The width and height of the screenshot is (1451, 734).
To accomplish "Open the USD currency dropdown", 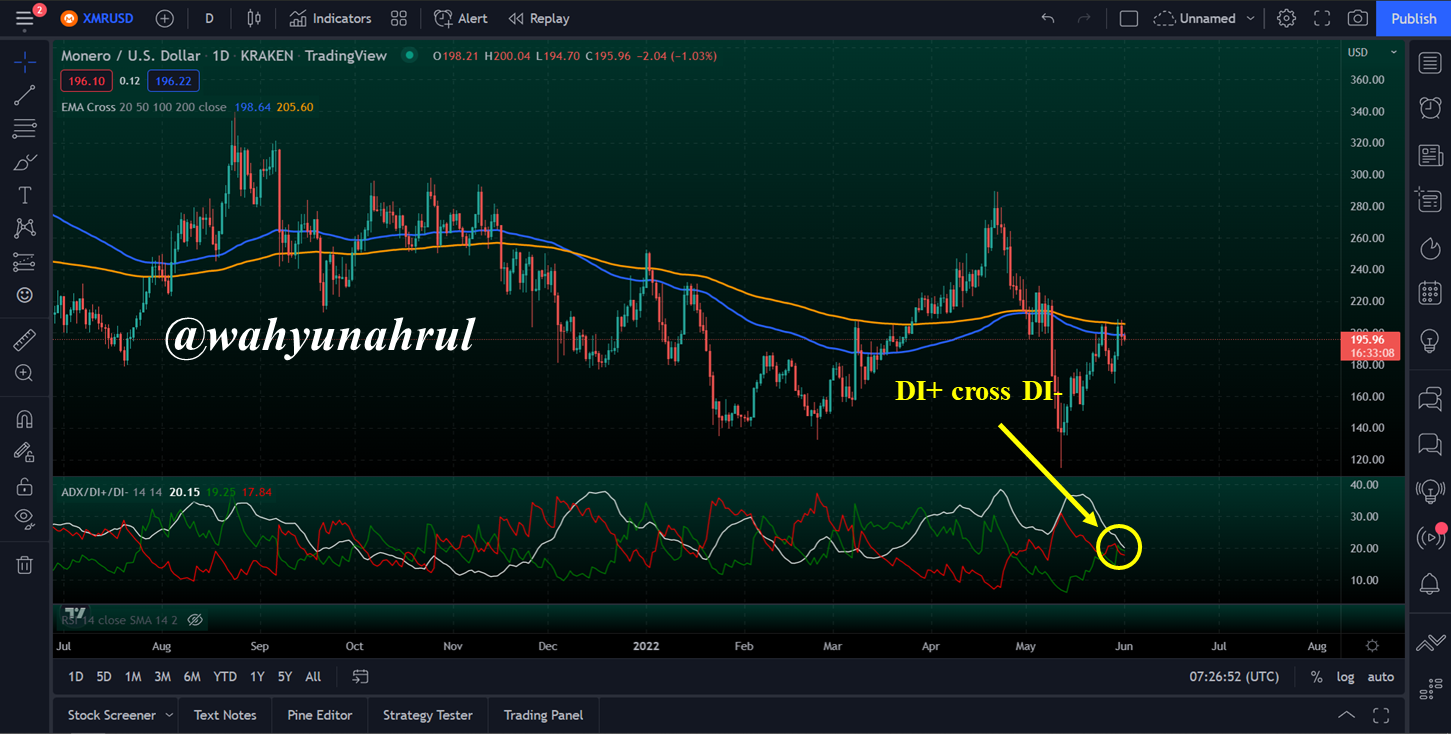I will (1372, 52).
